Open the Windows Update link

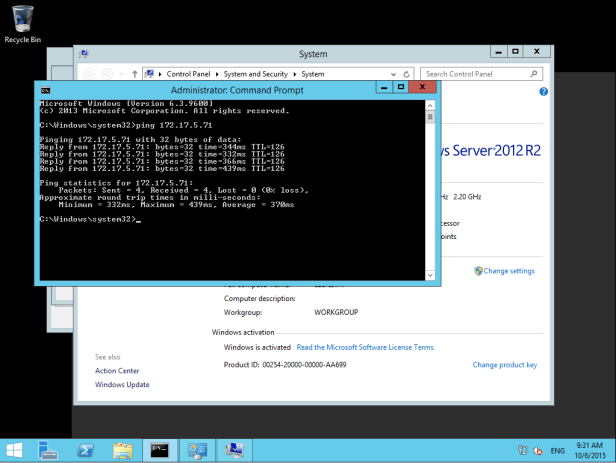tap(122, 384)
